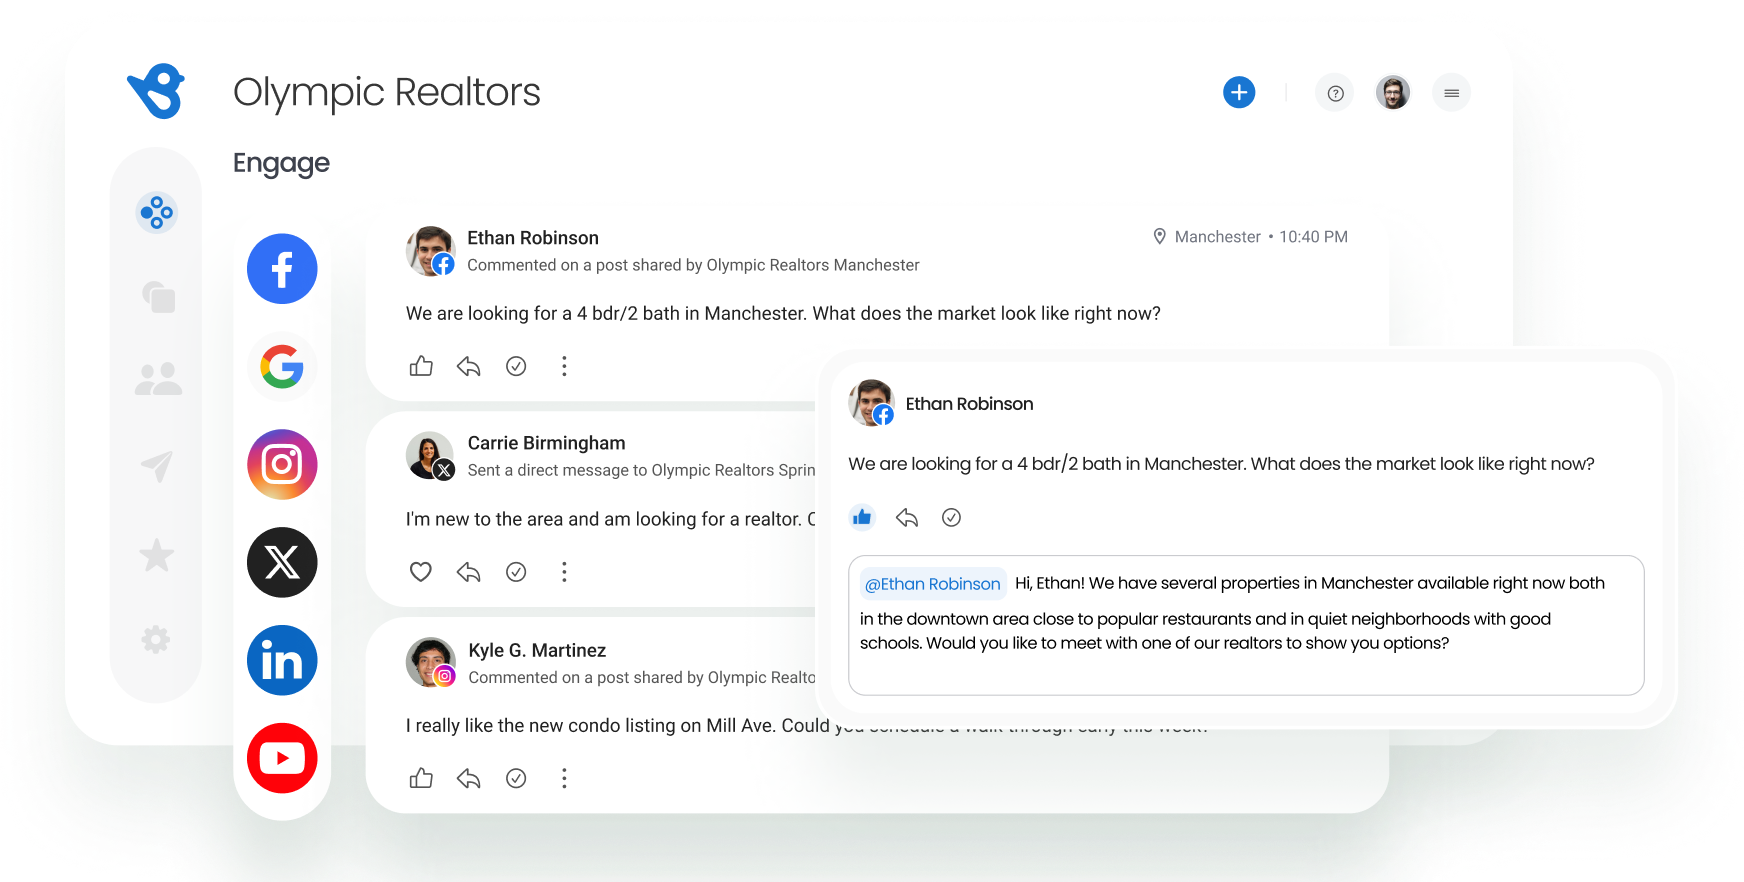
Task: Open more options on Kyle G. Martinez's comment
Action: pos(564,778)
